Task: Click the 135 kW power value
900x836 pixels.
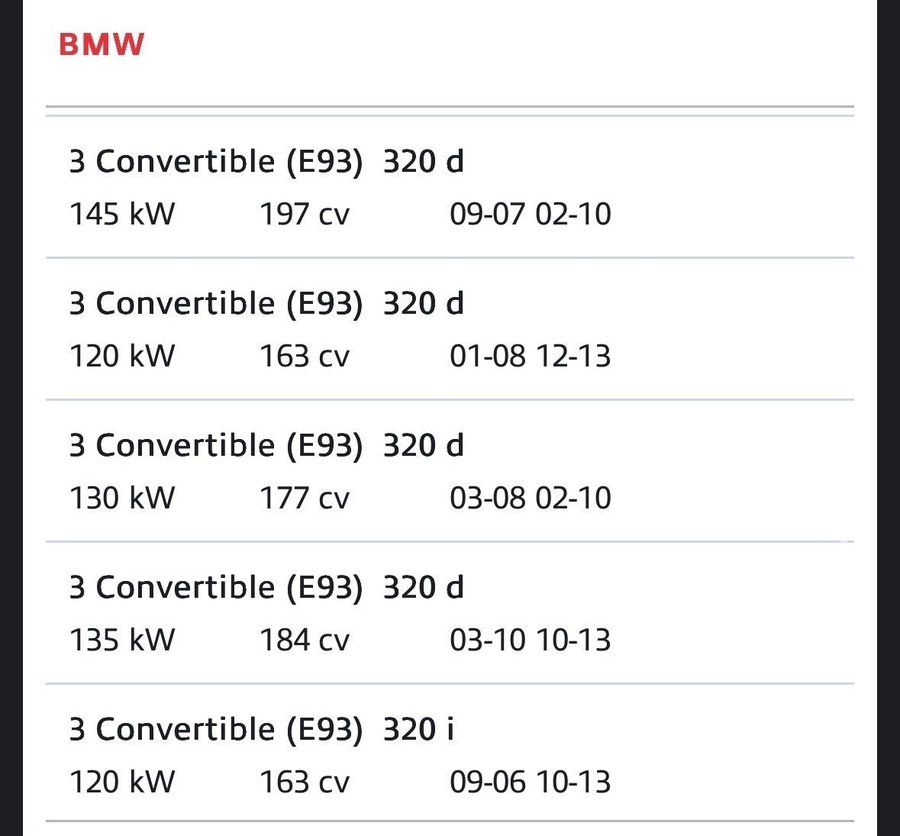Action: [121, 640]
